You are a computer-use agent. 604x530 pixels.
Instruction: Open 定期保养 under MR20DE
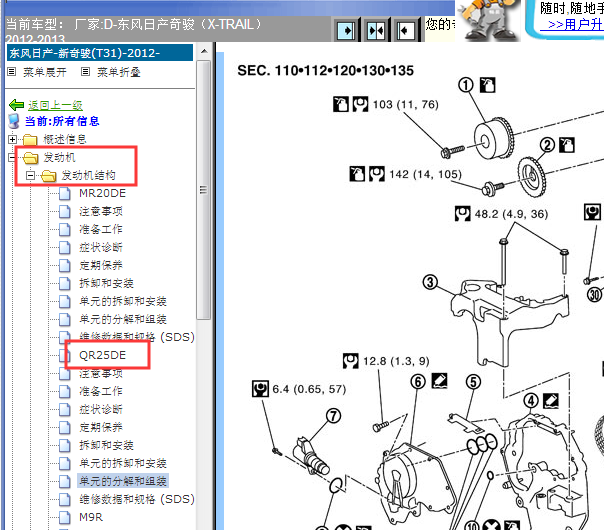101,265
